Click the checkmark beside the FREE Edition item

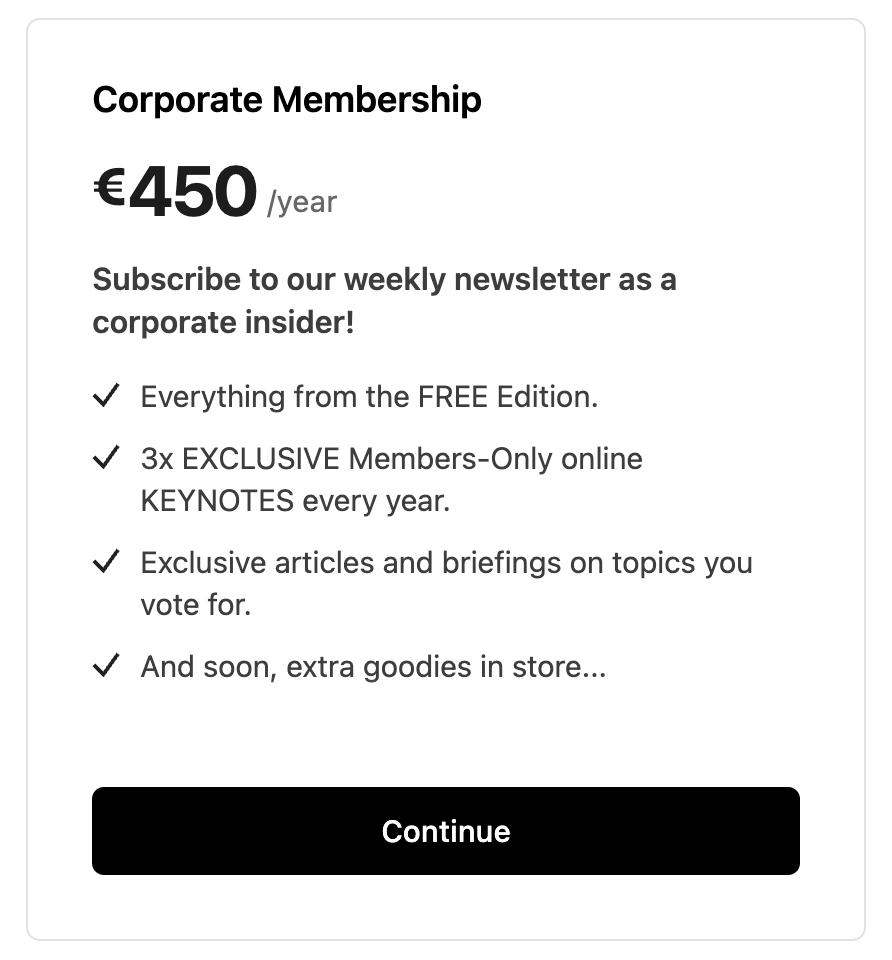[106, 397]
